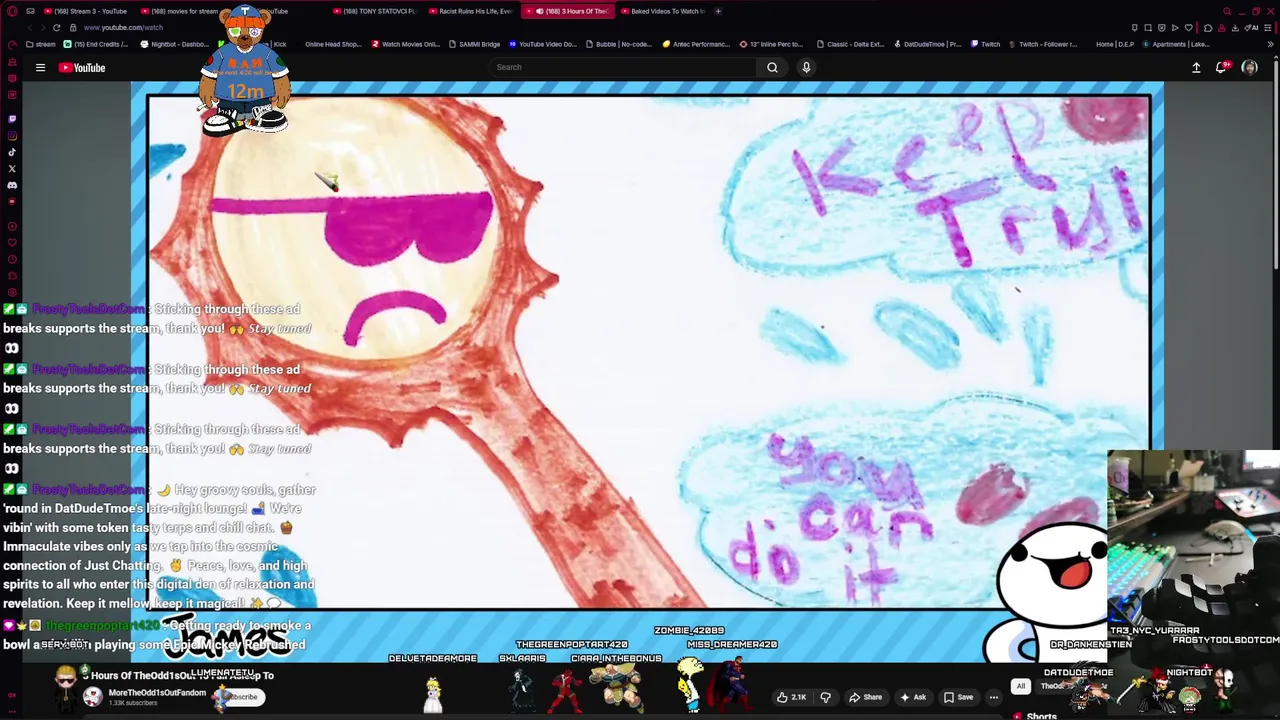This screenshot has width=1280, height=720.
Task: Open the extensions cube icon
Action: click(1208, 27)
